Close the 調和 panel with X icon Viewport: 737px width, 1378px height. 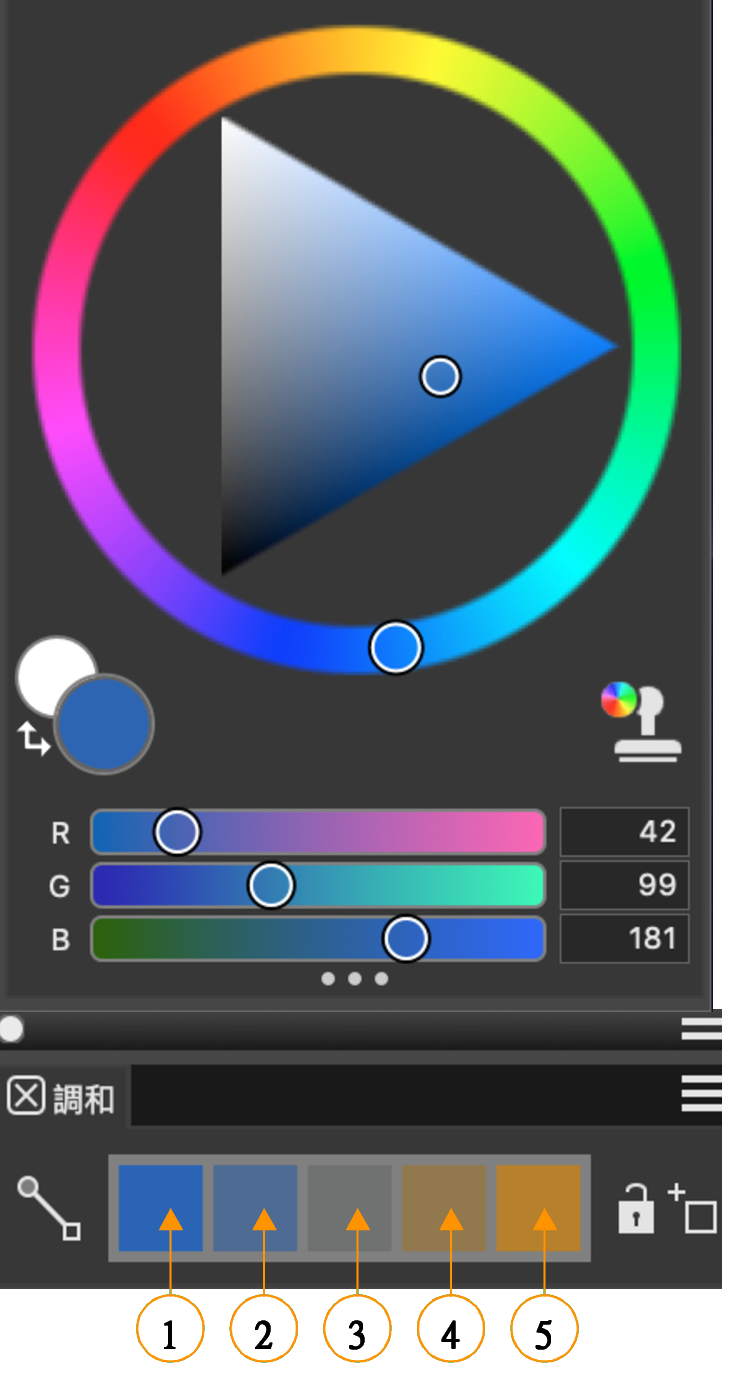[x=26, y=1097]
